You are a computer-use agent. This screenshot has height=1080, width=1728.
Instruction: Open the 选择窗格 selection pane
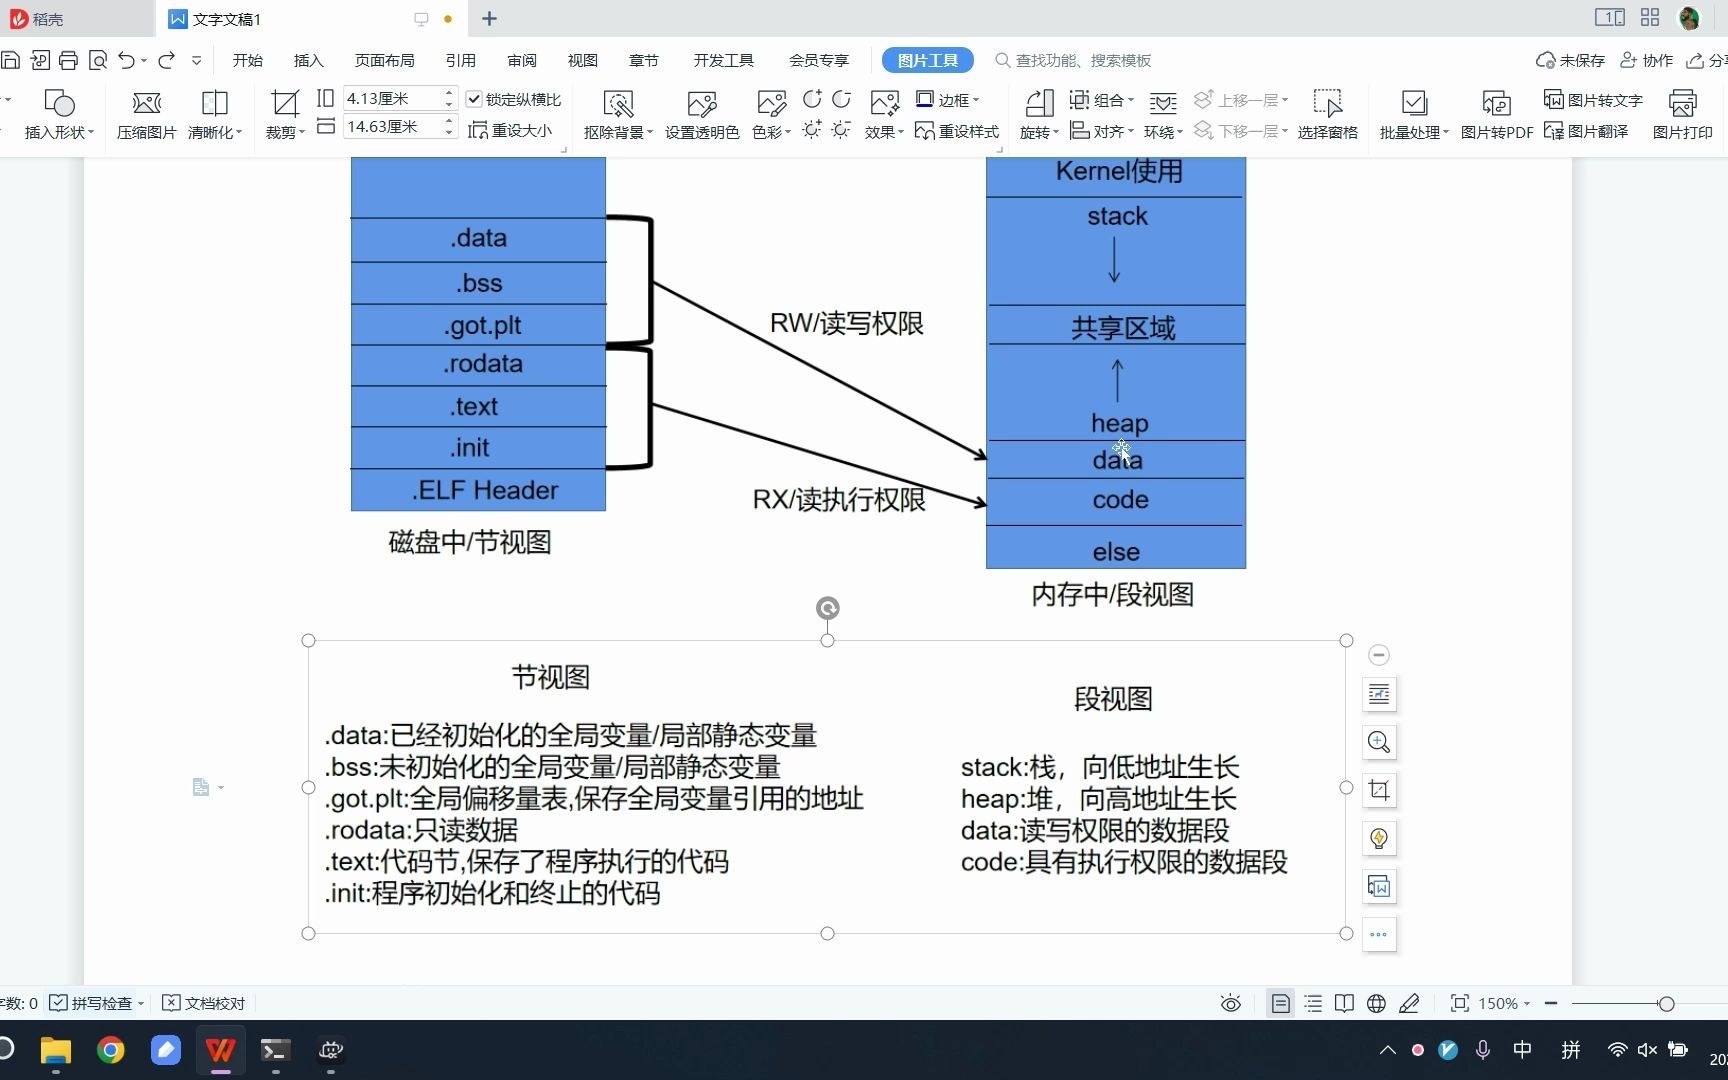click(1328, 113)
